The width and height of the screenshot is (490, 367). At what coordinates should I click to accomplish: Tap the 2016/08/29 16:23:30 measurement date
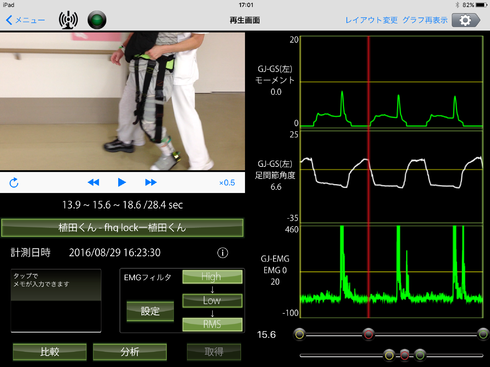[115, 253]
